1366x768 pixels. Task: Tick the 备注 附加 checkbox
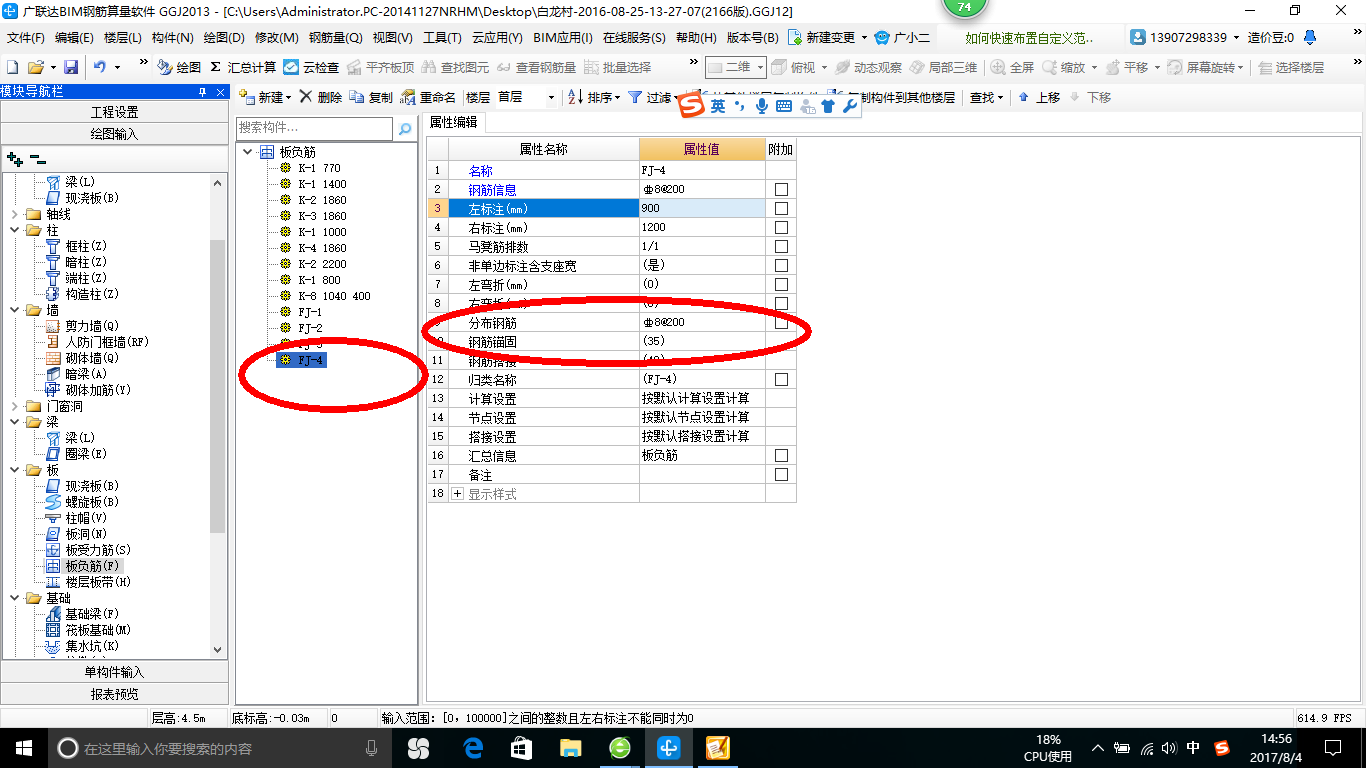coord(781,474)
